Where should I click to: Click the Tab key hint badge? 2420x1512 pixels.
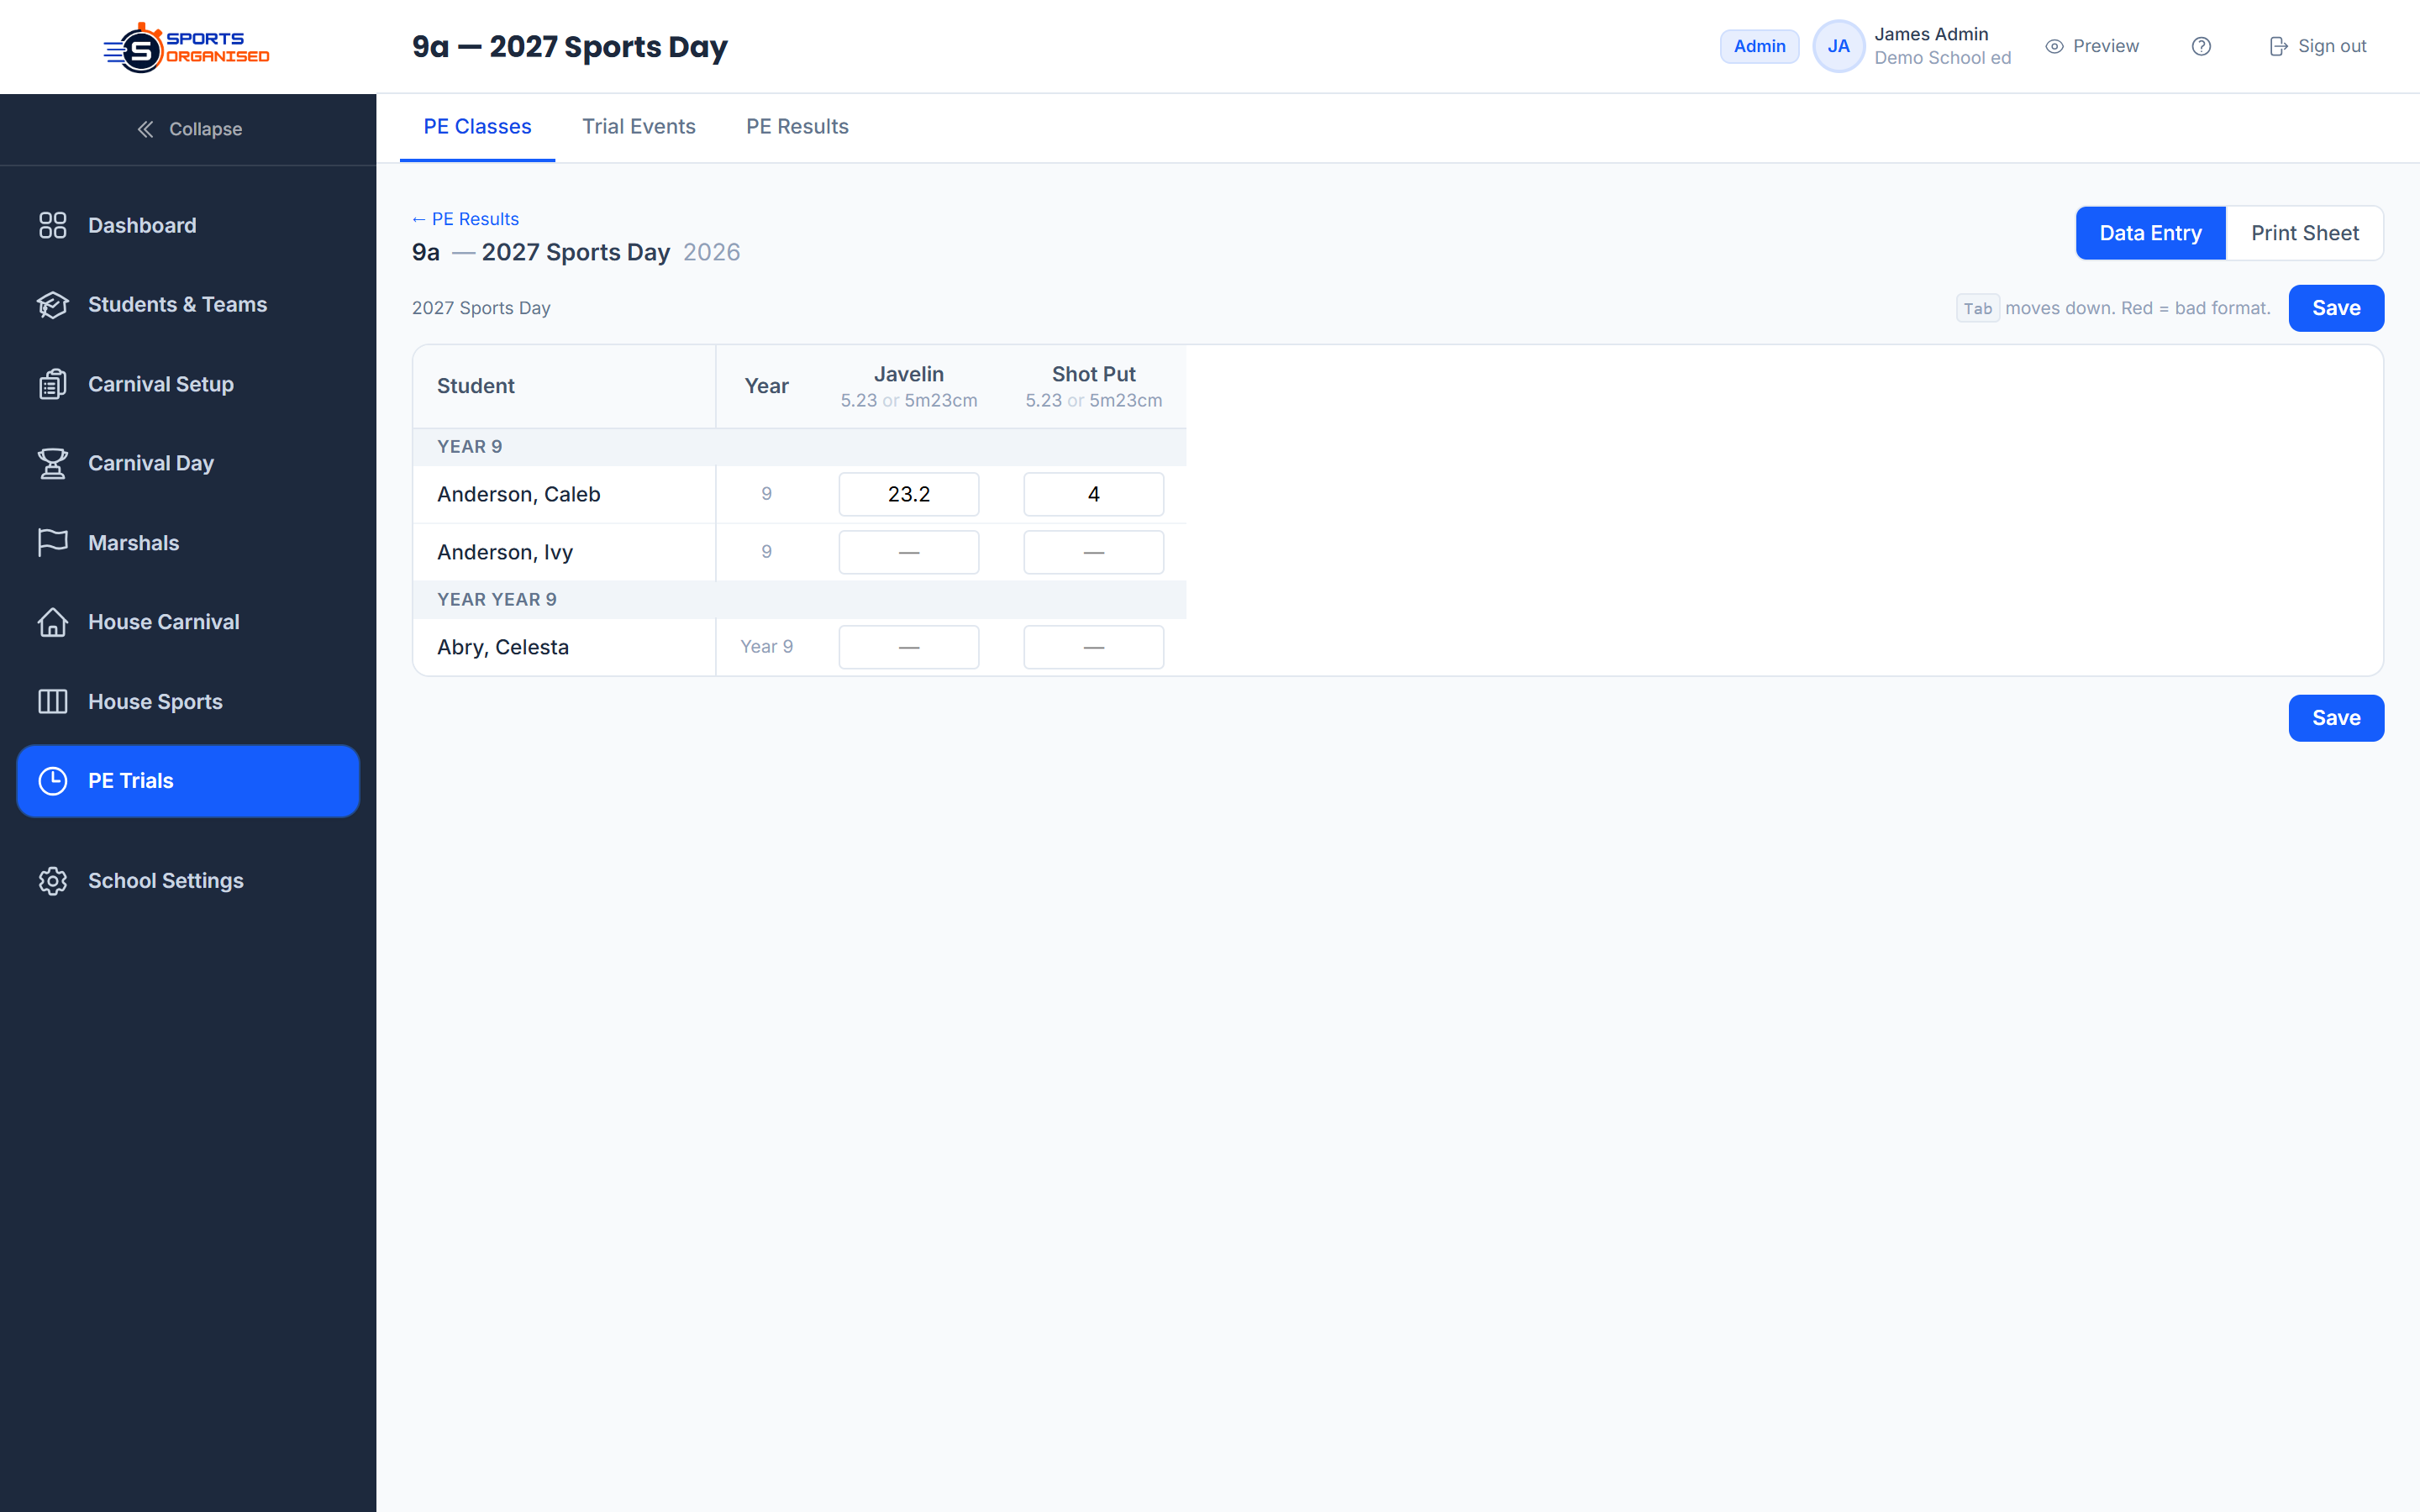1977,308
